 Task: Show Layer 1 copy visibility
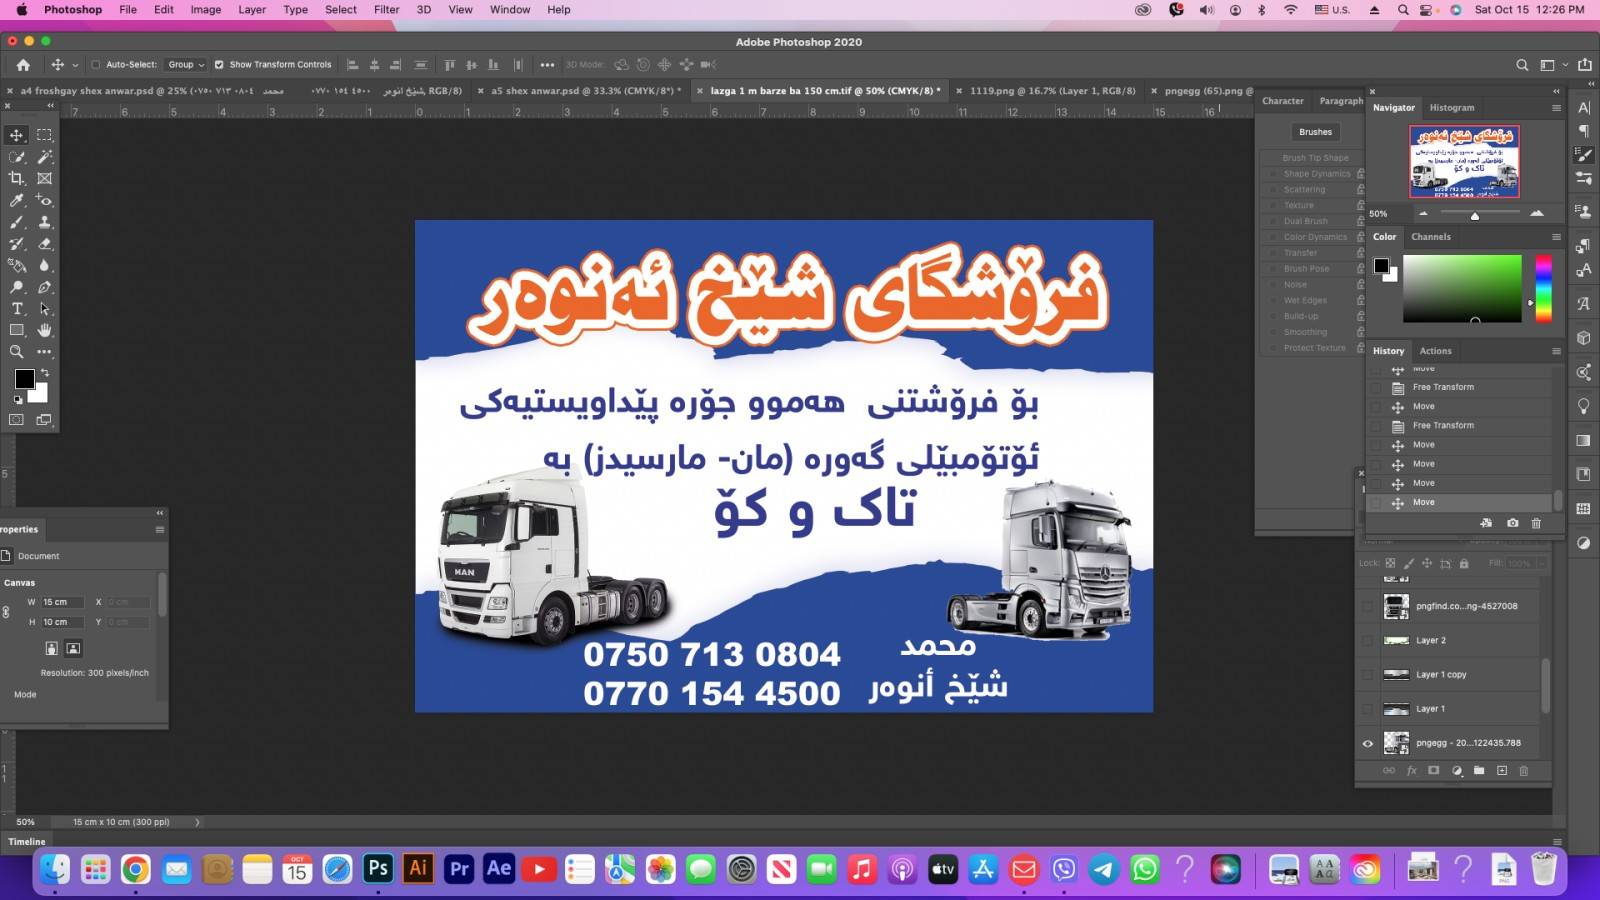click(x=1368, y=675)
